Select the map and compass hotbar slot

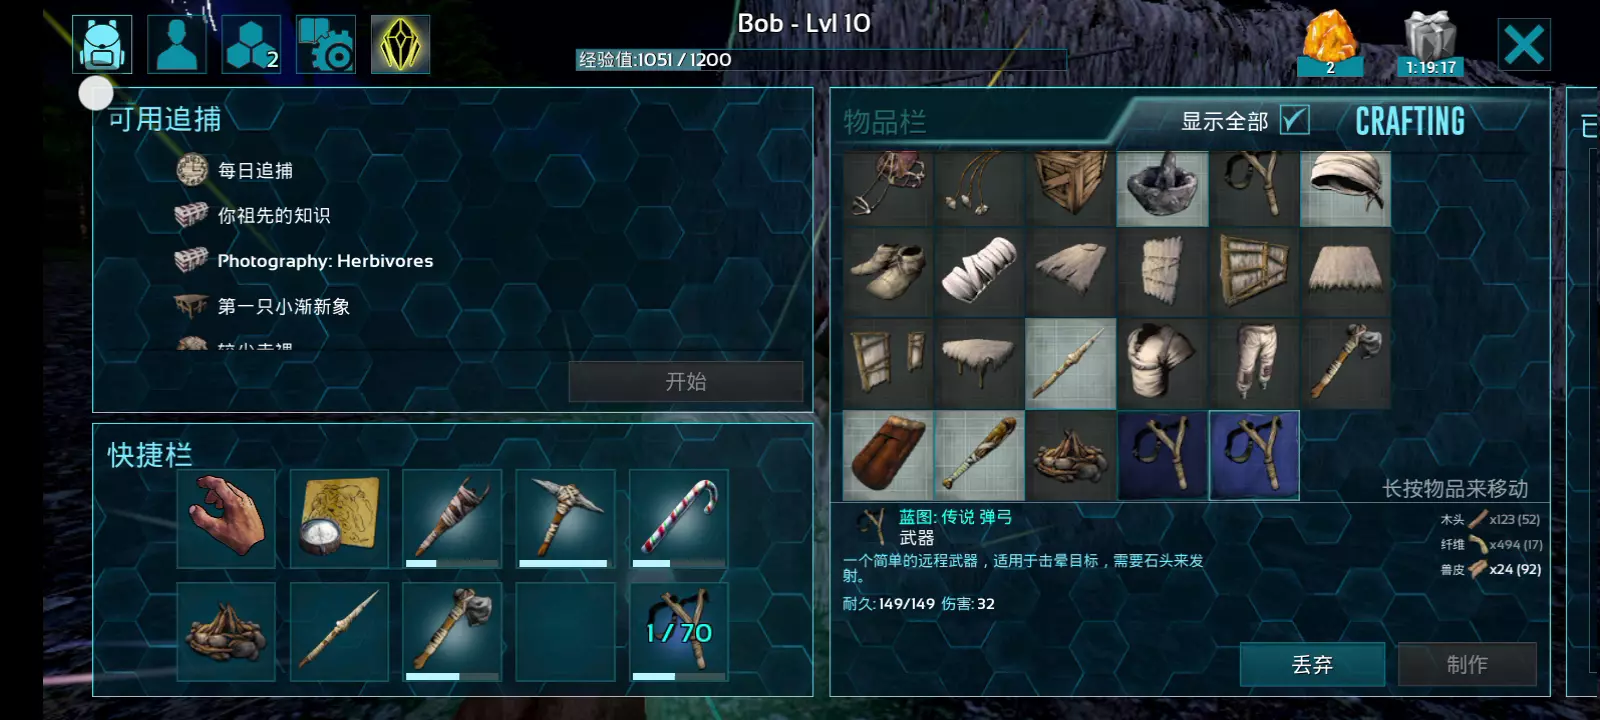(340, 519)
